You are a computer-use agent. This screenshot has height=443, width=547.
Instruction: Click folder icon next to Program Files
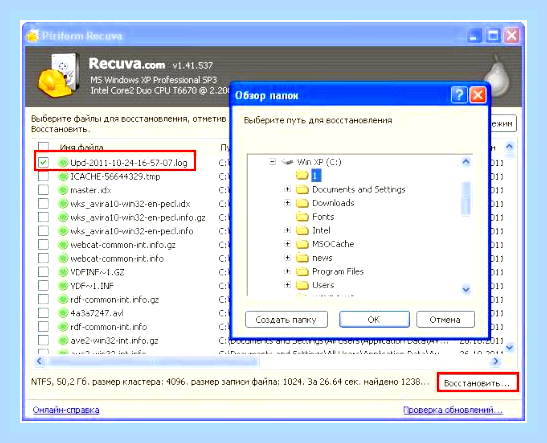click(x=302, y=272)
